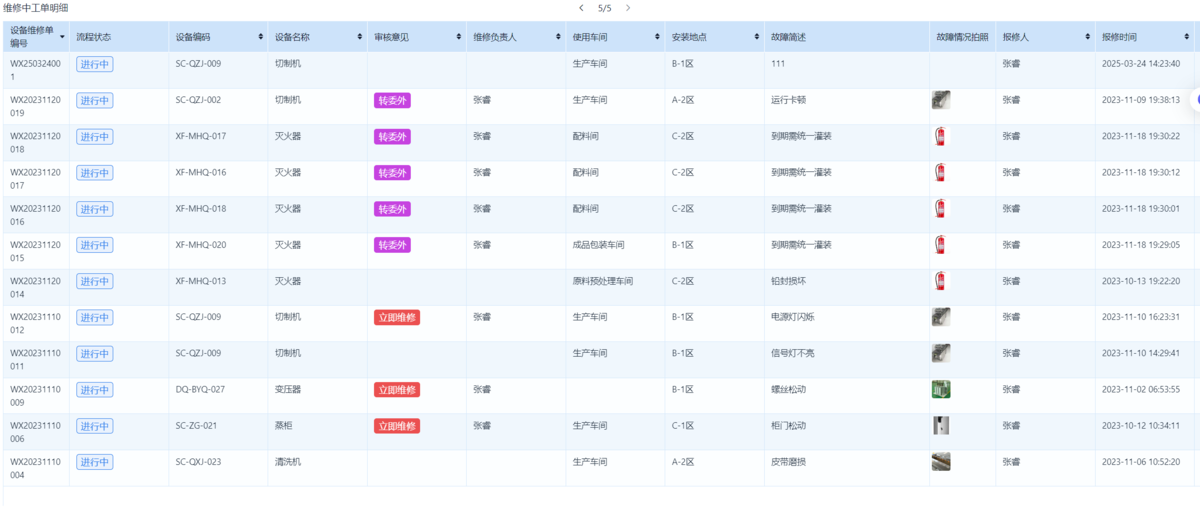Viewport: 1200px width, 507px height.
Task: Select order number WX20231110004 cell
Action: [x=36, y=468]
